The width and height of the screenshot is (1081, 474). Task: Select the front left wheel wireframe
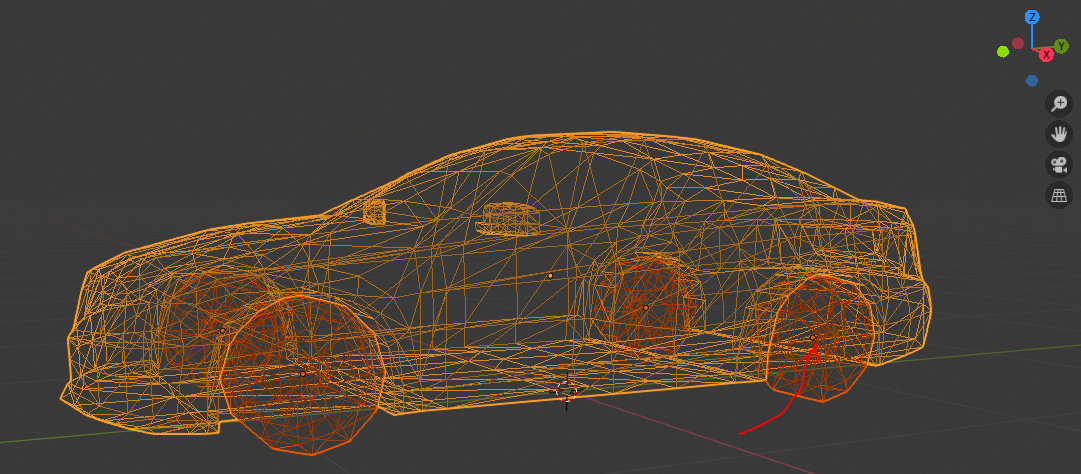point(302,374)
